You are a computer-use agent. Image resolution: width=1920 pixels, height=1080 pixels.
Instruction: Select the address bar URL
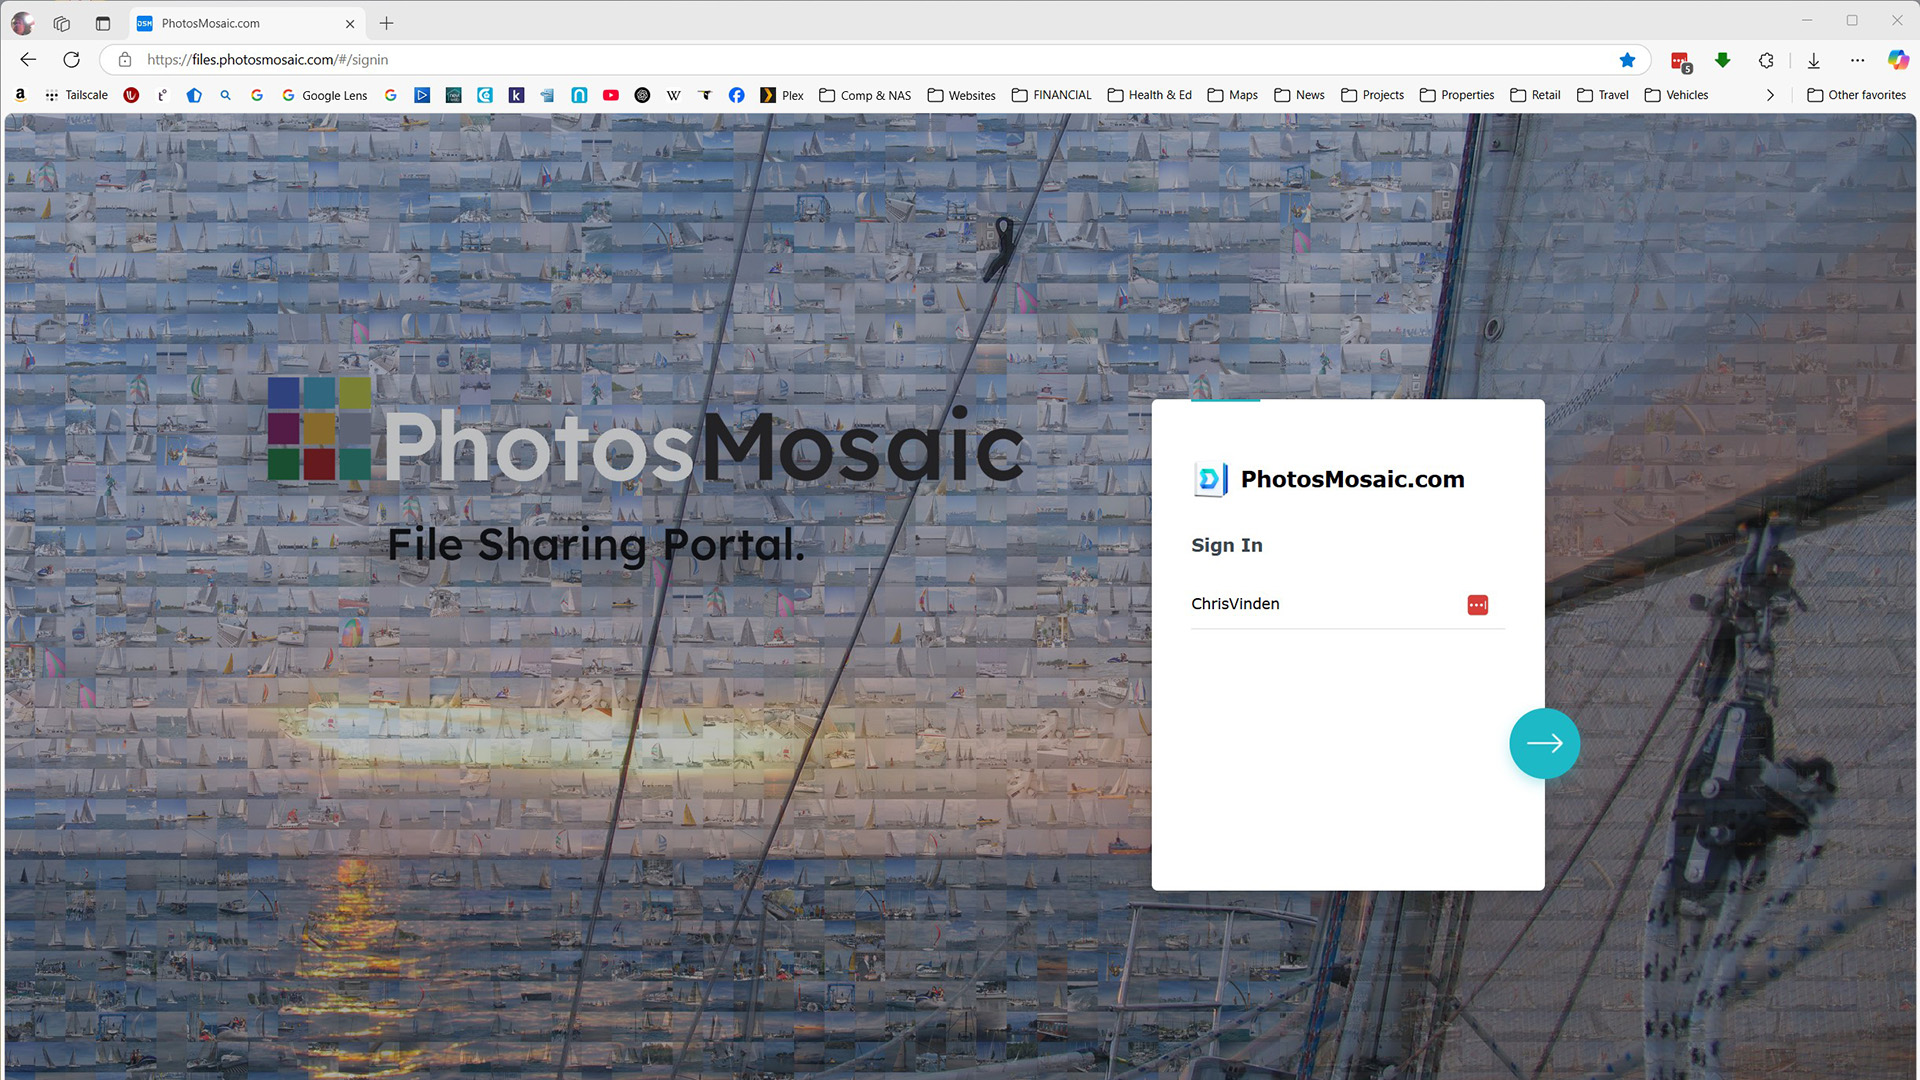267,60
